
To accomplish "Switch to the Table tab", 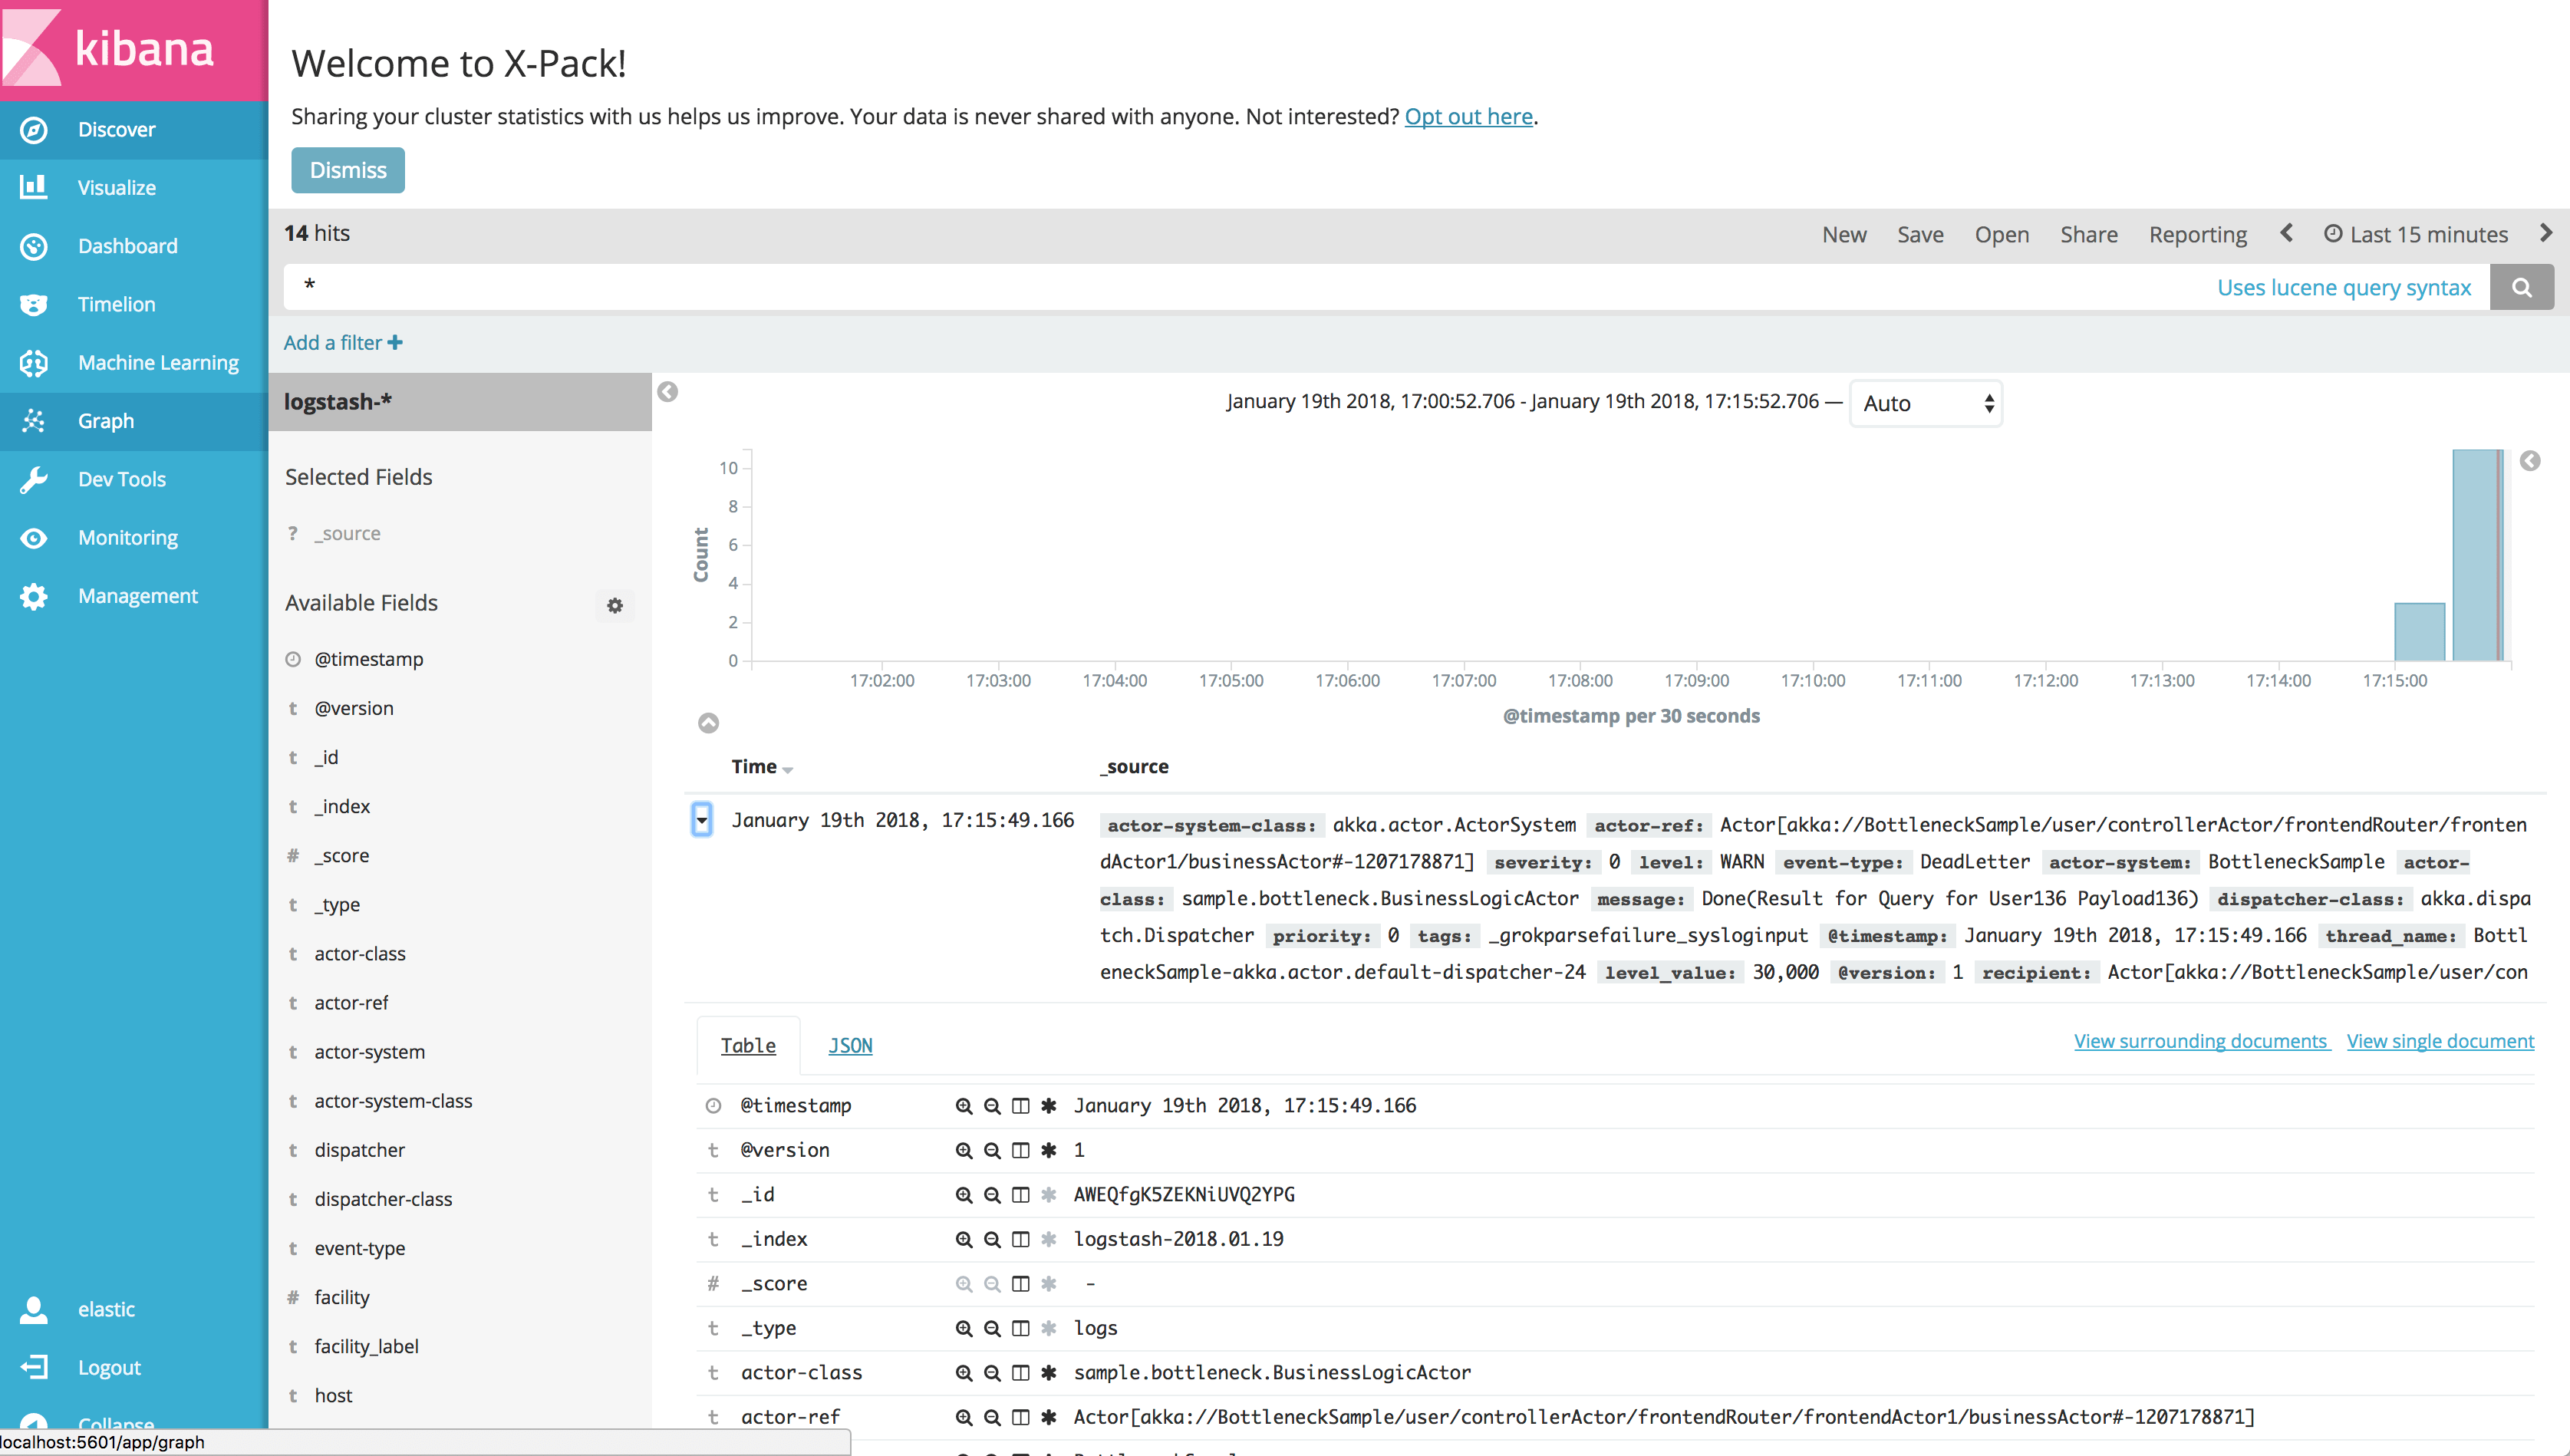I will click(x=748, y=1045).
